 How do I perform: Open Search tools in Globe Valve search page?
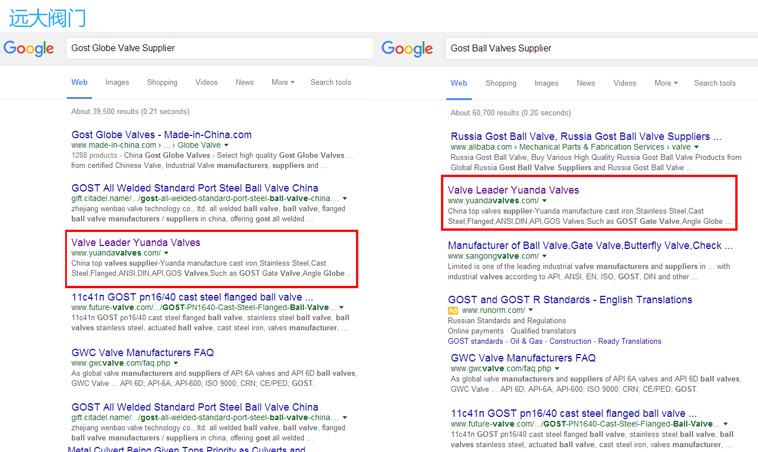click(x=331, y=82)
